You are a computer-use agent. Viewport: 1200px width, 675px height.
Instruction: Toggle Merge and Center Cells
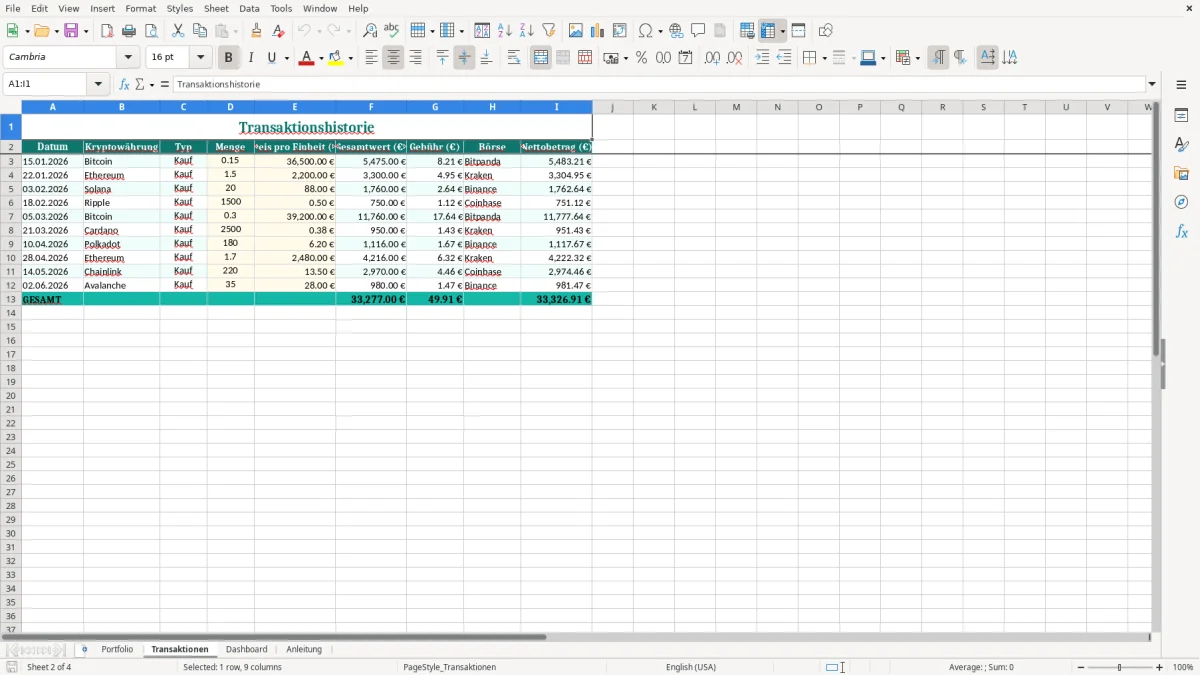541,58
